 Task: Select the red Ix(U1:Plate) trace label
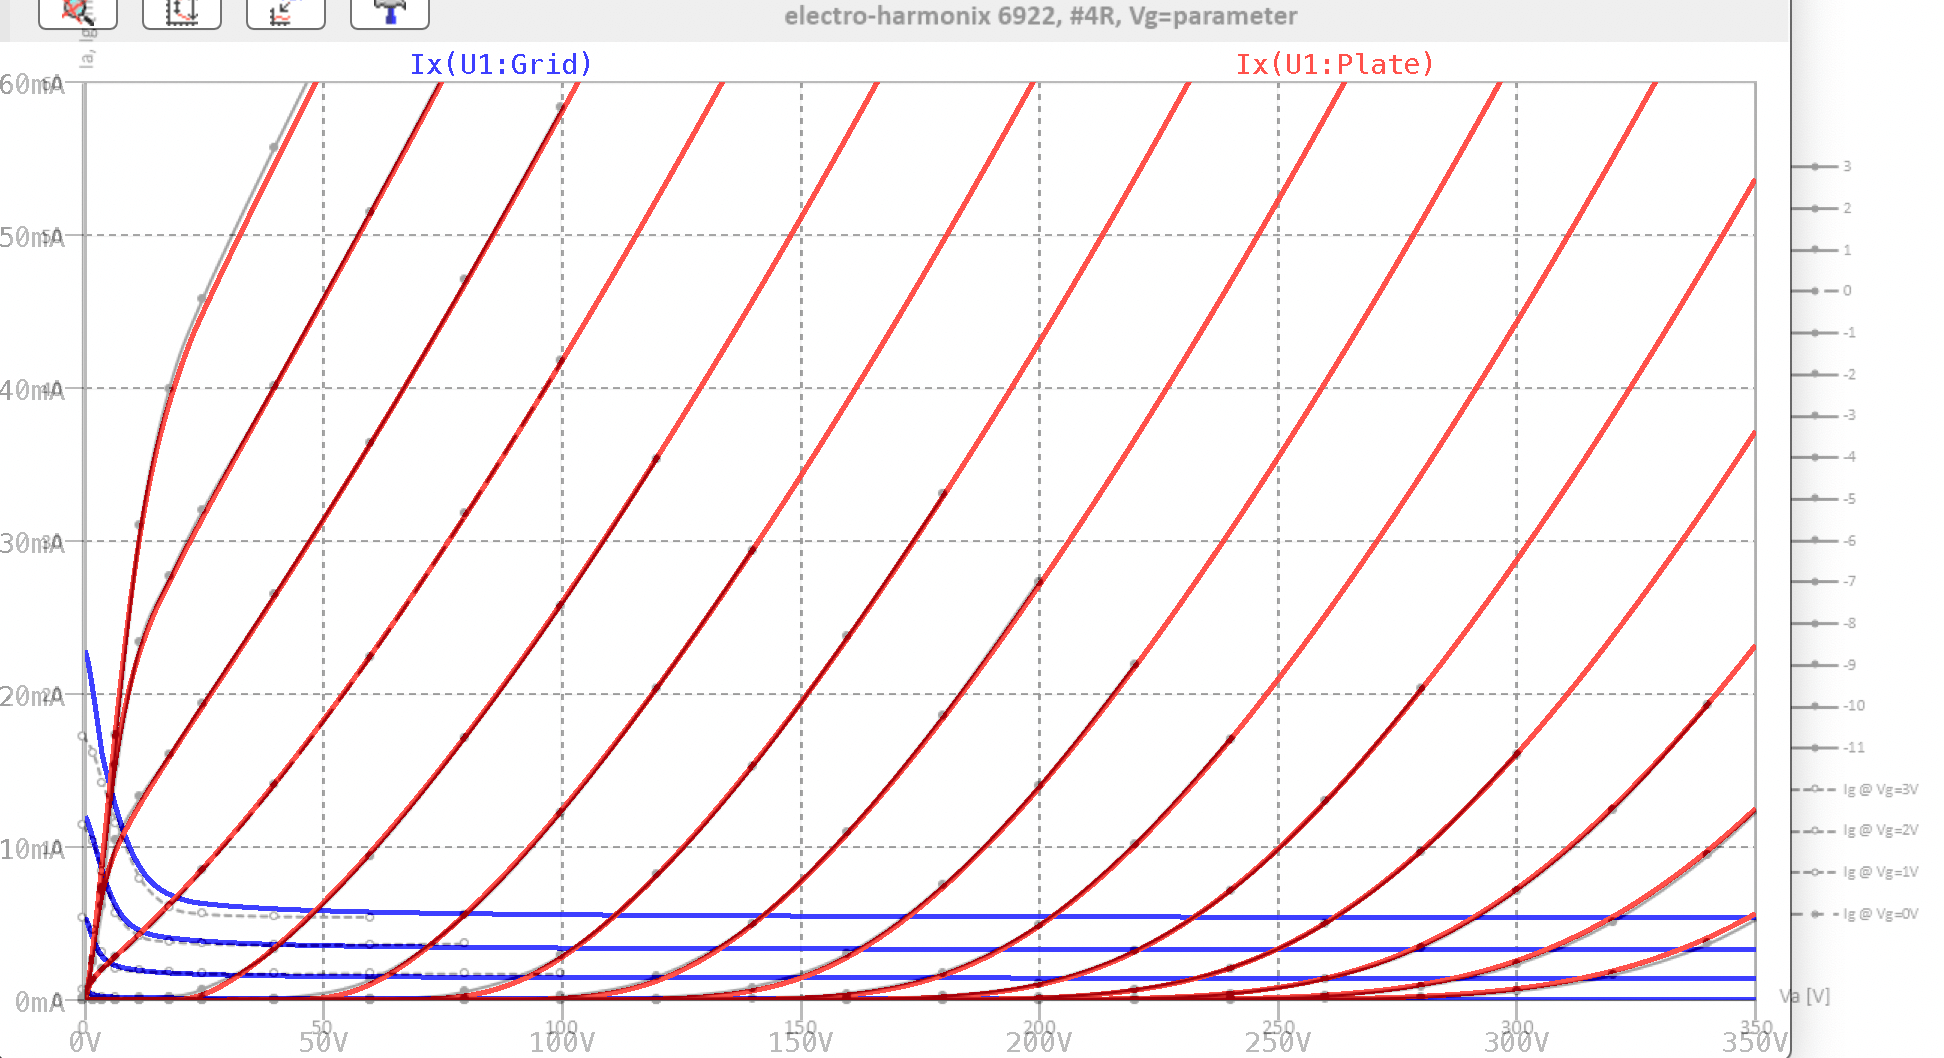(x=1335, y=64)
